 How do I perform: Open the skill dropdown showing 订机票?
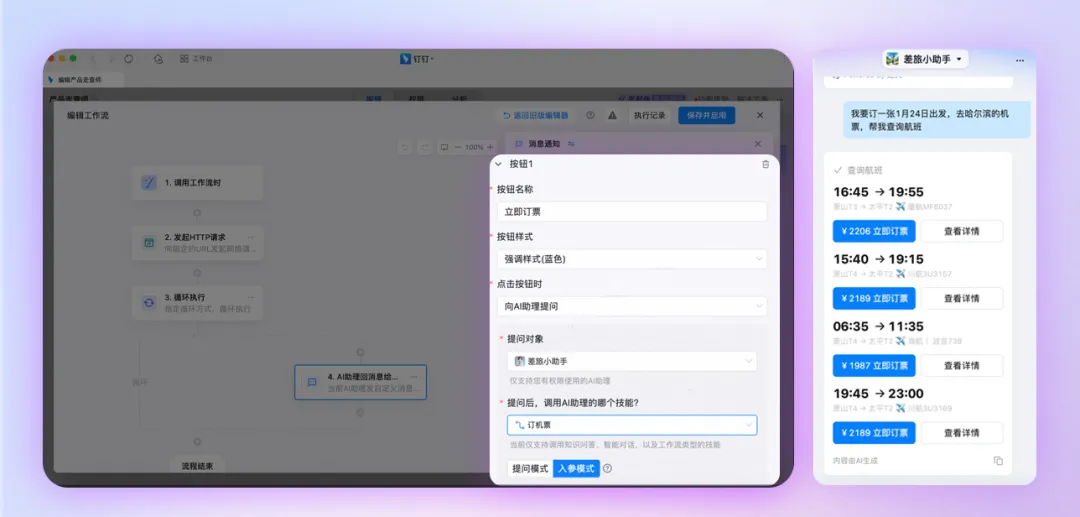coord(632,425)
